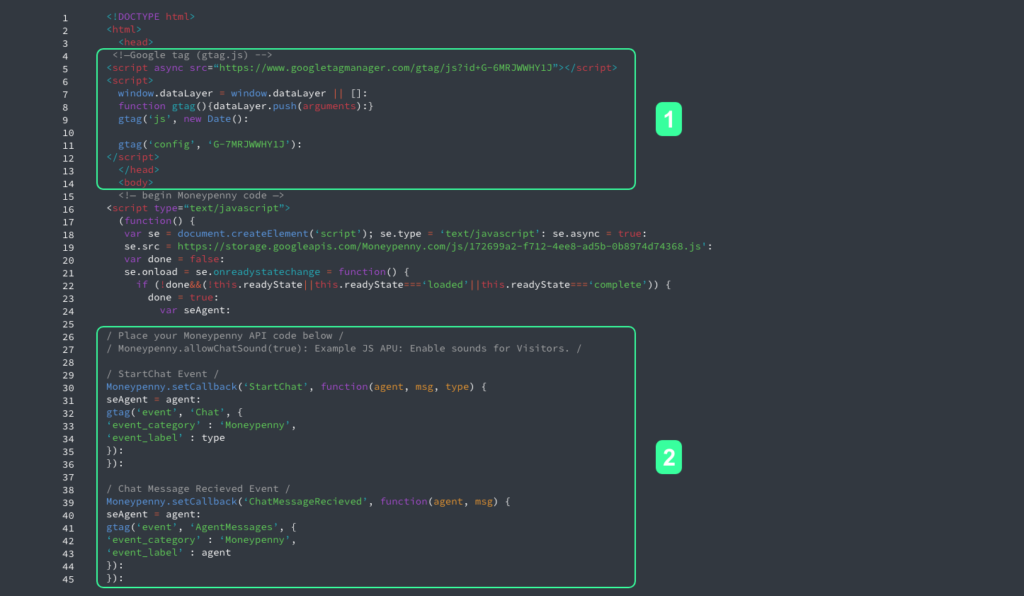This screenshot has width=1024, height=596.
Task: Select line number 45 in gutter
Action: pos(65,578)
